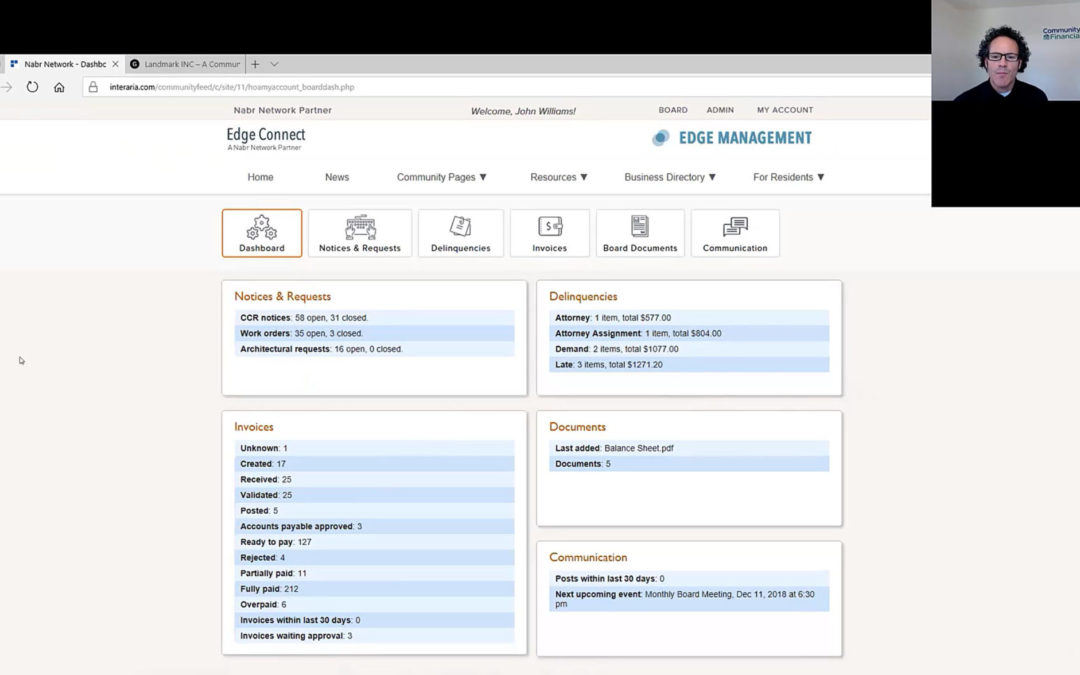The height and width of the screenshot is (675, 1080).
Task: Open the Dashboard icon tile
Action: pos(261,233)
